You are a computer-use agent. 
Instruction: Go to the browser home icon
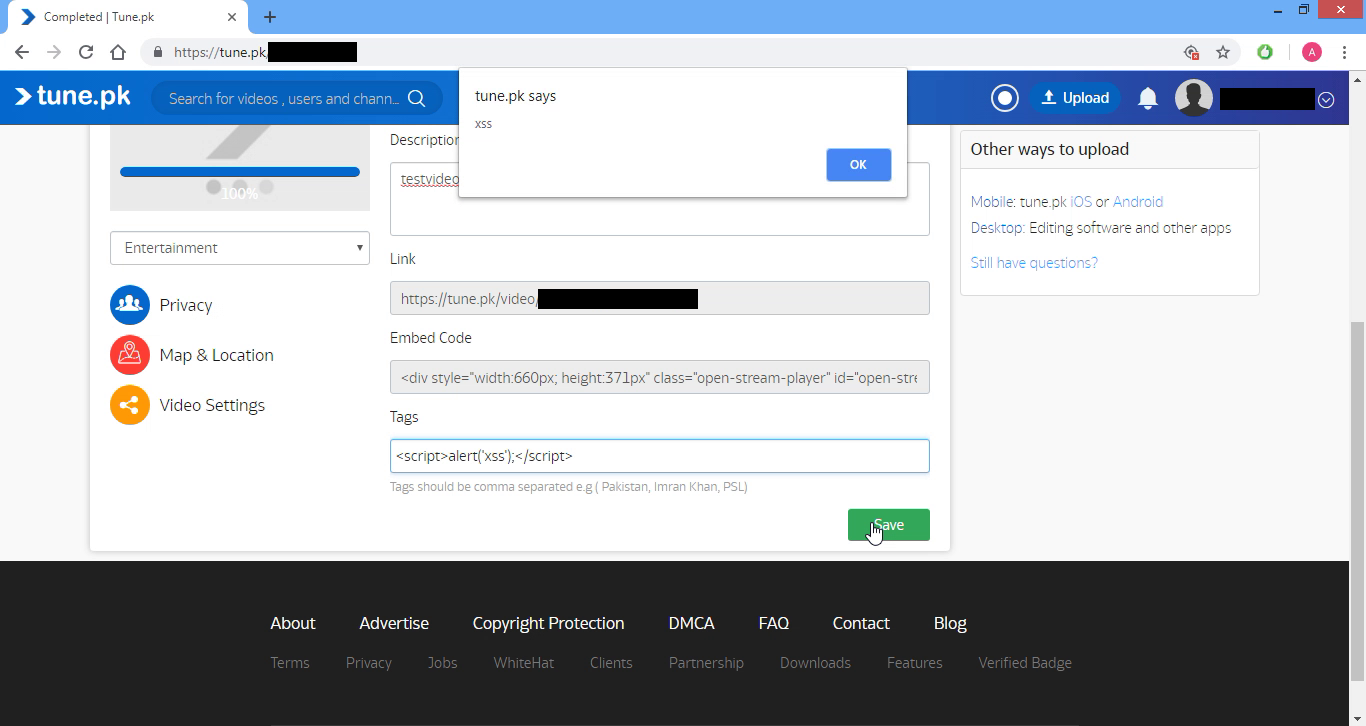[x=118, y=52]
